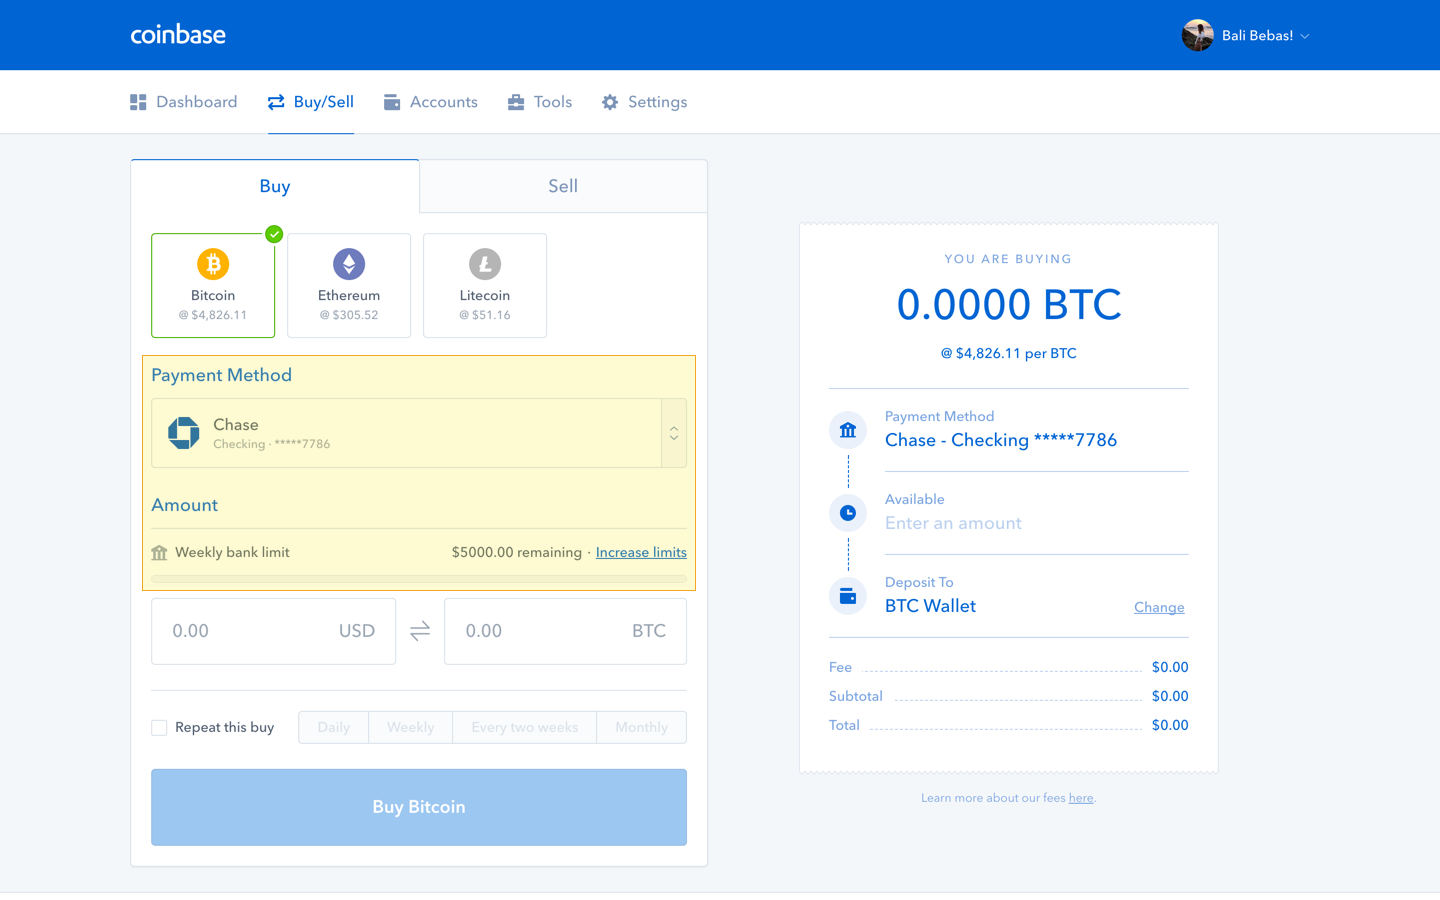Click the Bali Bebas! username
The width and height of the screenshot is (1440, 900).
(1257, 36)
